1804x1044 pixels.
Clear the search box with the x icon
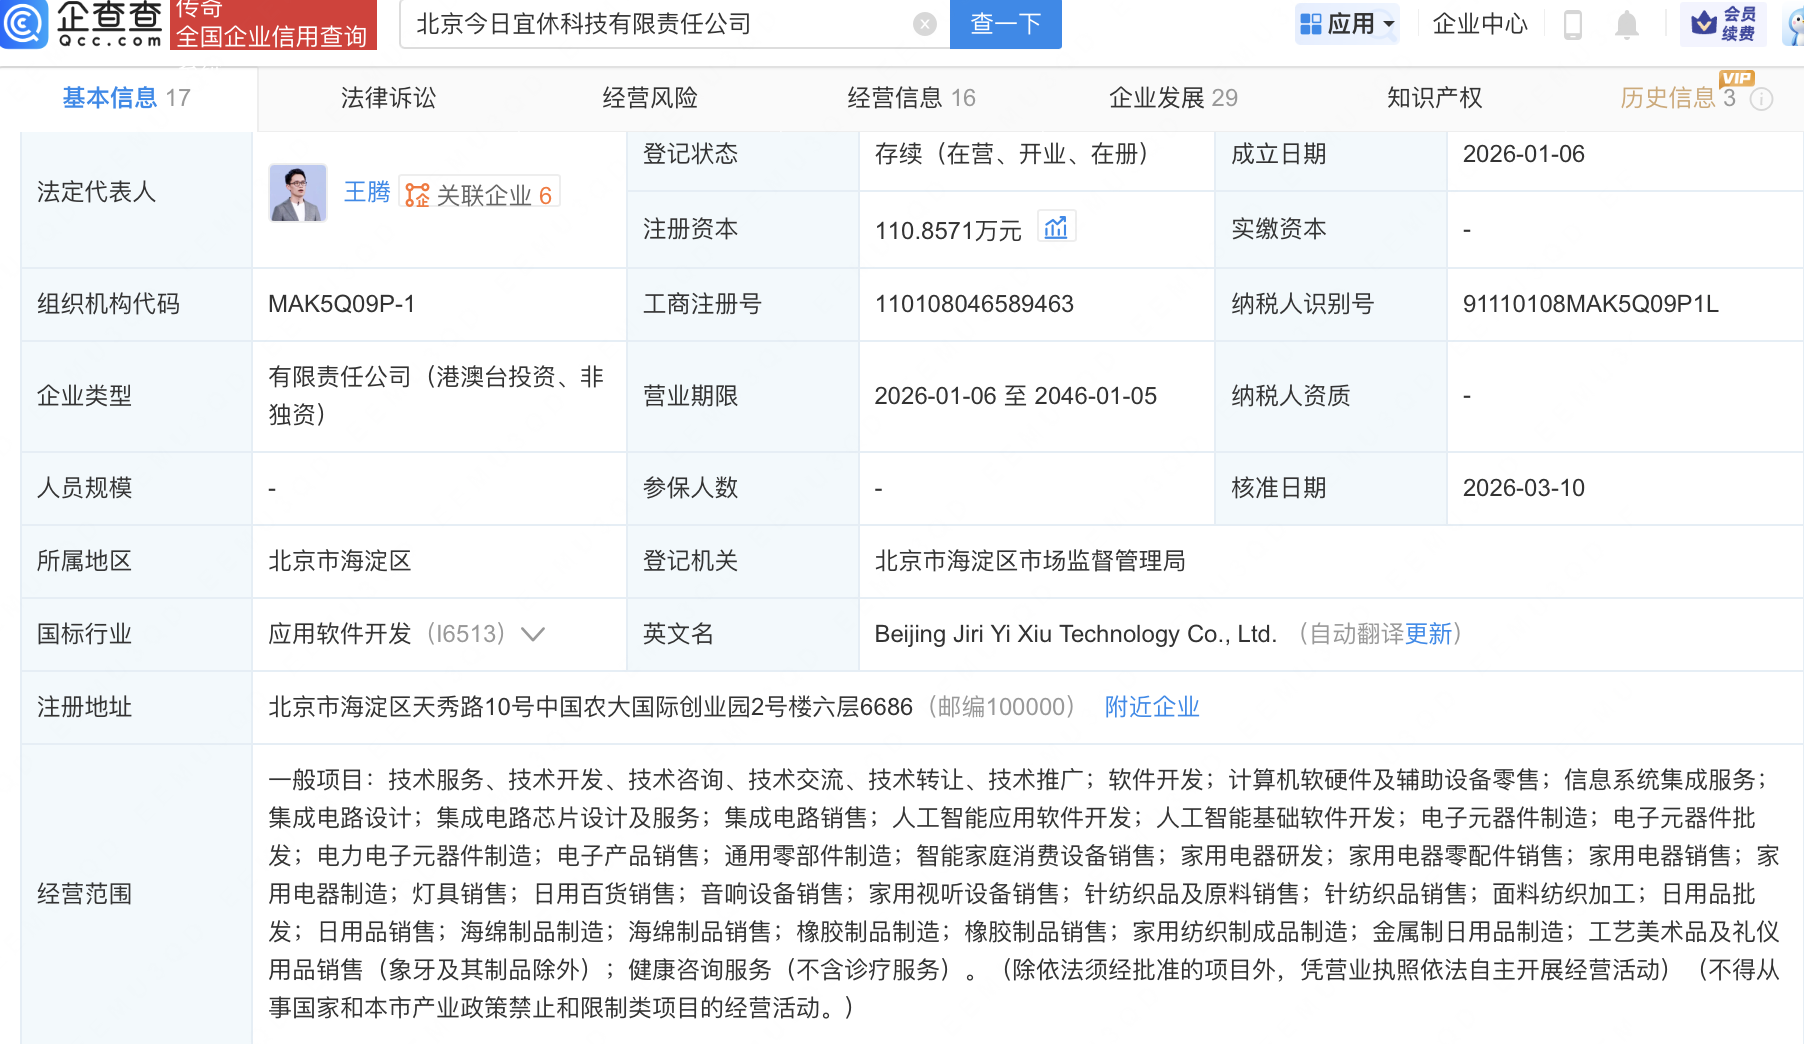[922, 24]
